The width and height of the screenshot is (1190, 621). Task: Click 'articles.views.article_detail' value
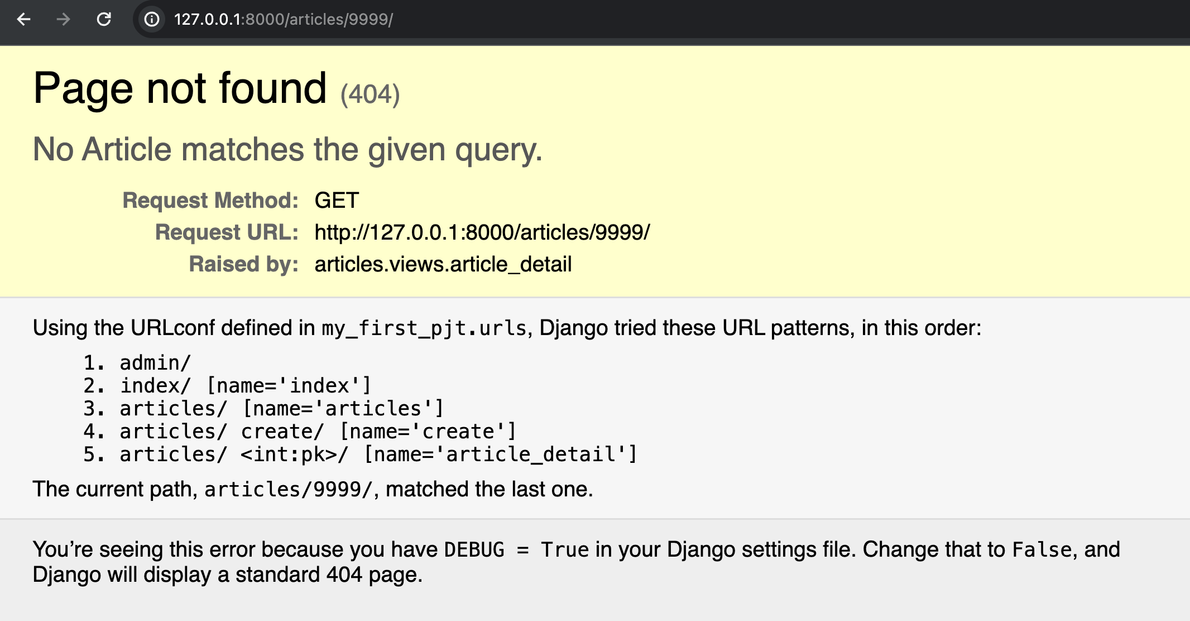[x=443, y=264]
